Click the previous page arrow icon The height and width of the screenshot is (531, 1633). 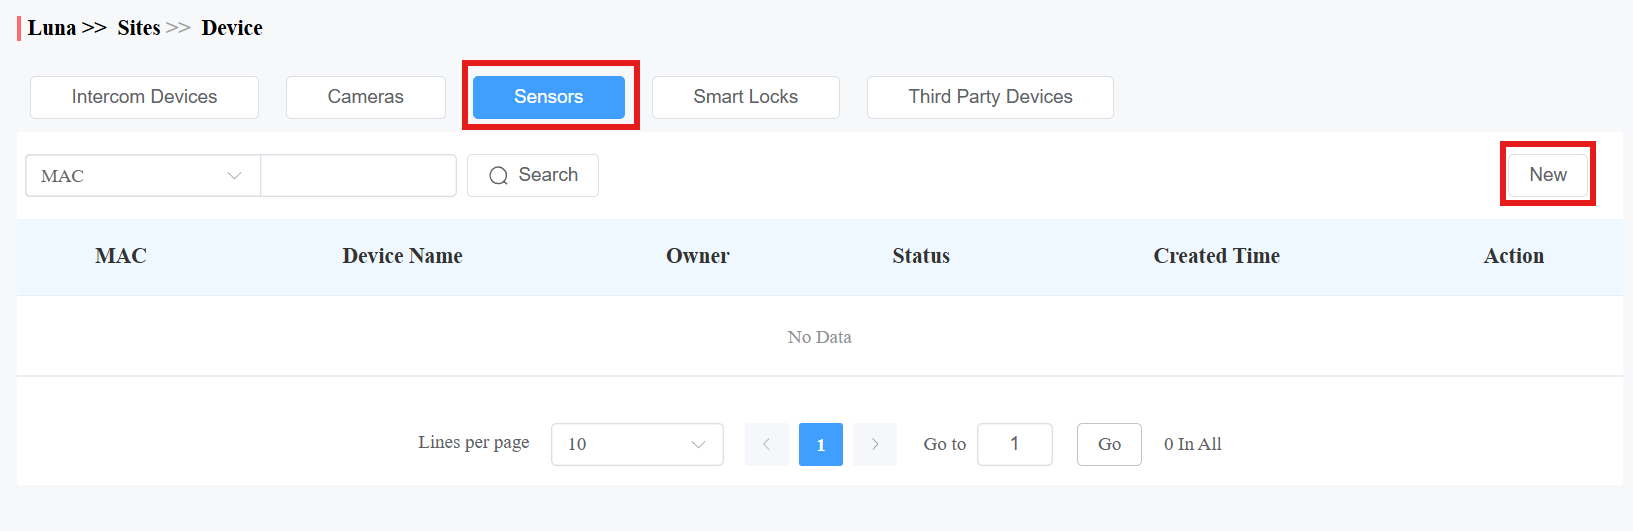(767, 444)
